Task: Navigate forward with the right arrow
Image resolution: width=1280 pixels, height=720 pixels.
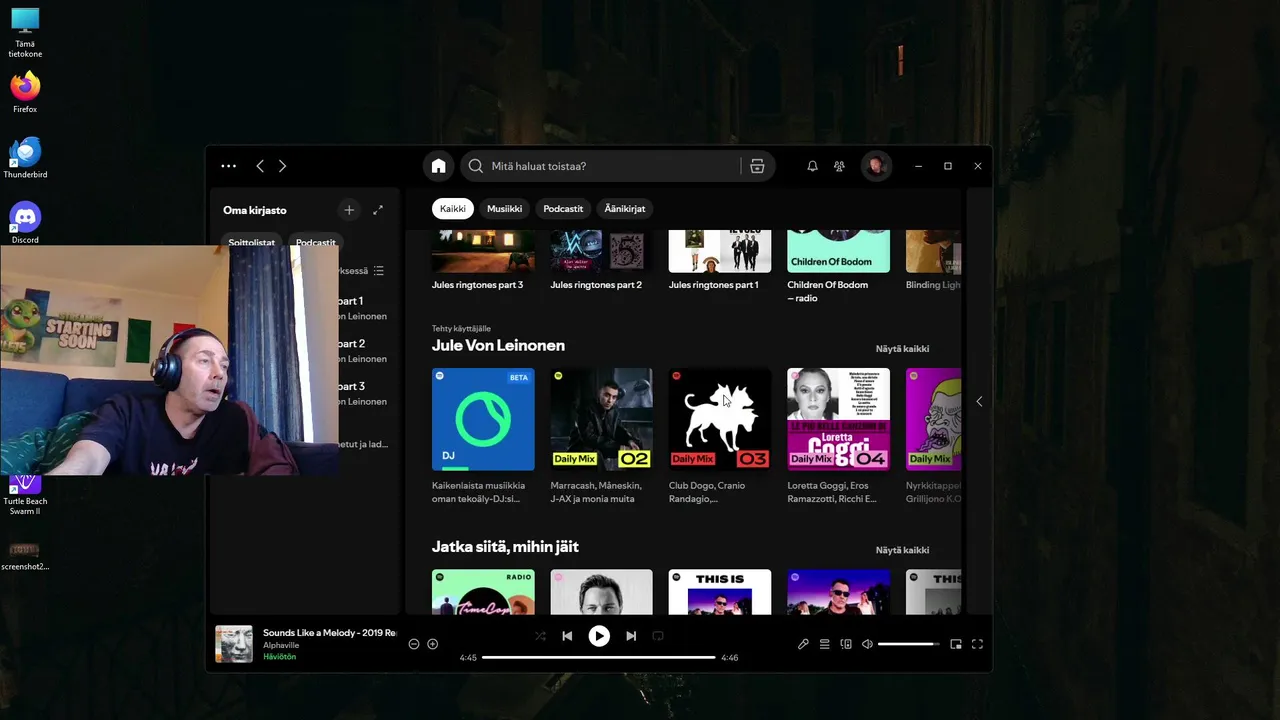Action: point(282,166)
